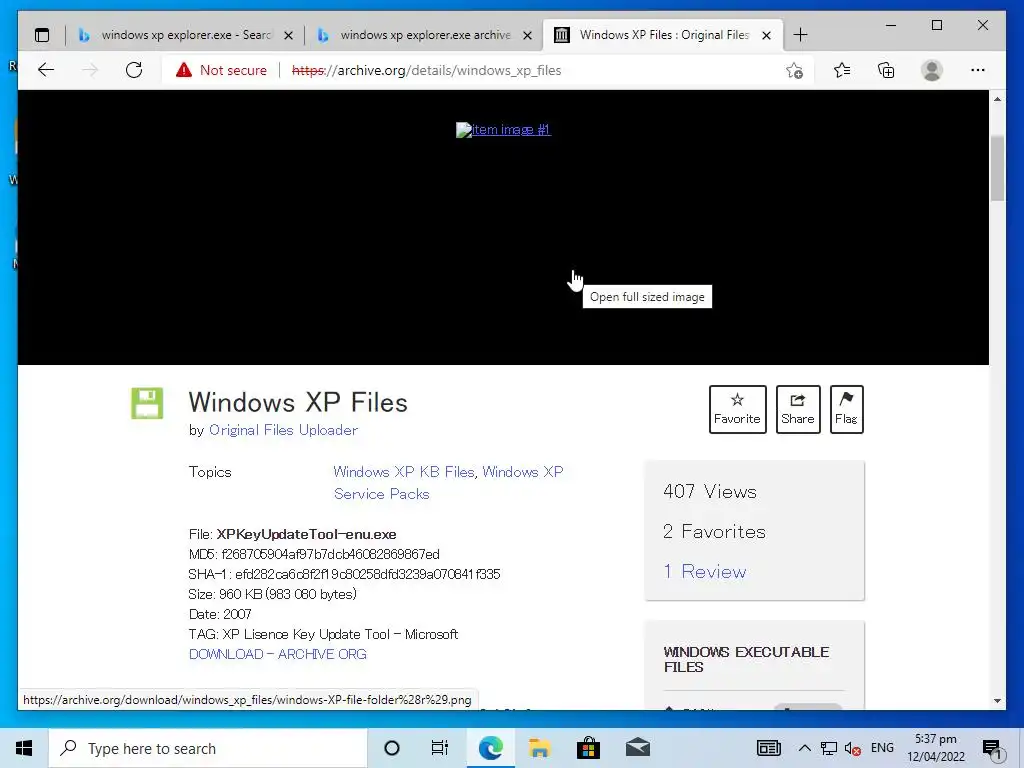Viewport: 1024px width, 768px height.
Task: Close the windows xp explorer.exe Search tab
Action: [x=288, y=35]
